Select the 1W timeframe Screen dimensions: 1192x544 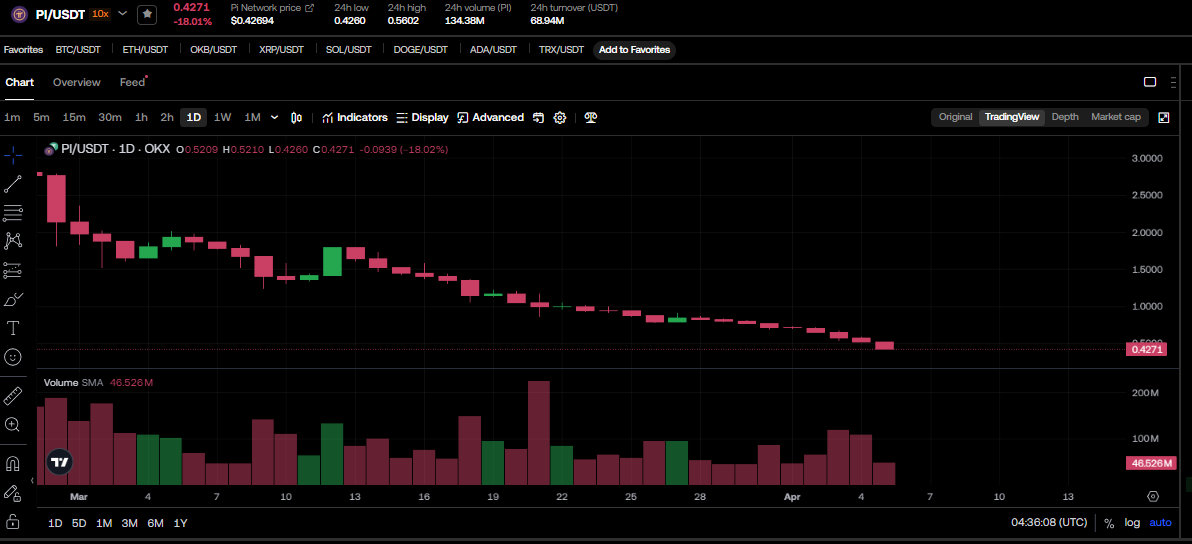[223, 118]
